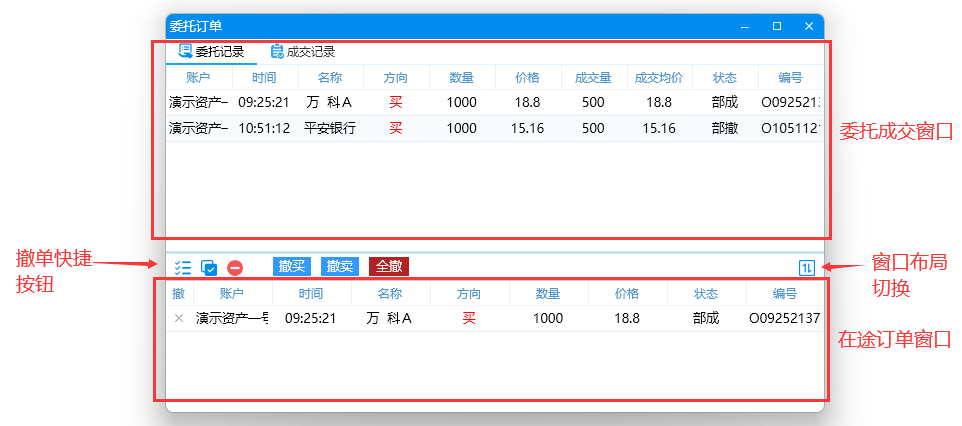Open the 成交记录 tab
Viewport: 962px width, 426px height.
point(302,52)
